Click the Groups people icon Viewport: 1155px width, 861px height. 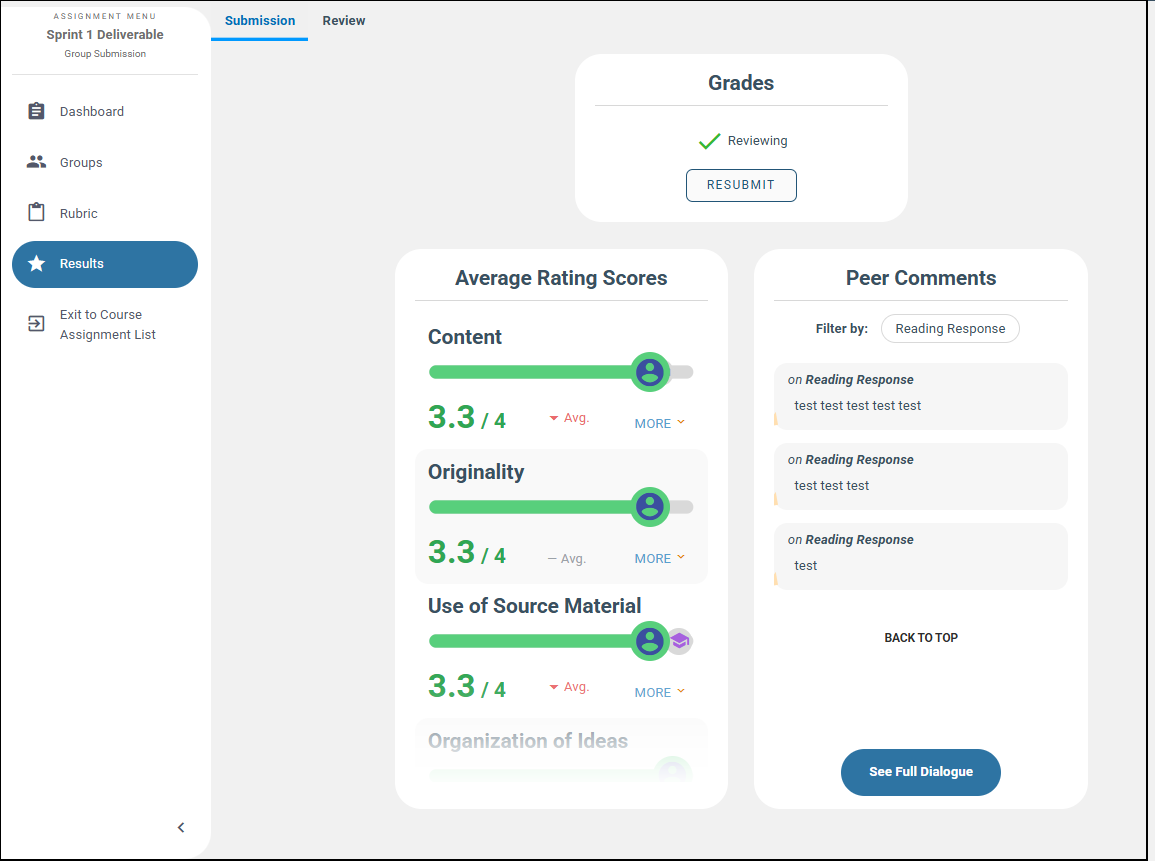(37, 162)
